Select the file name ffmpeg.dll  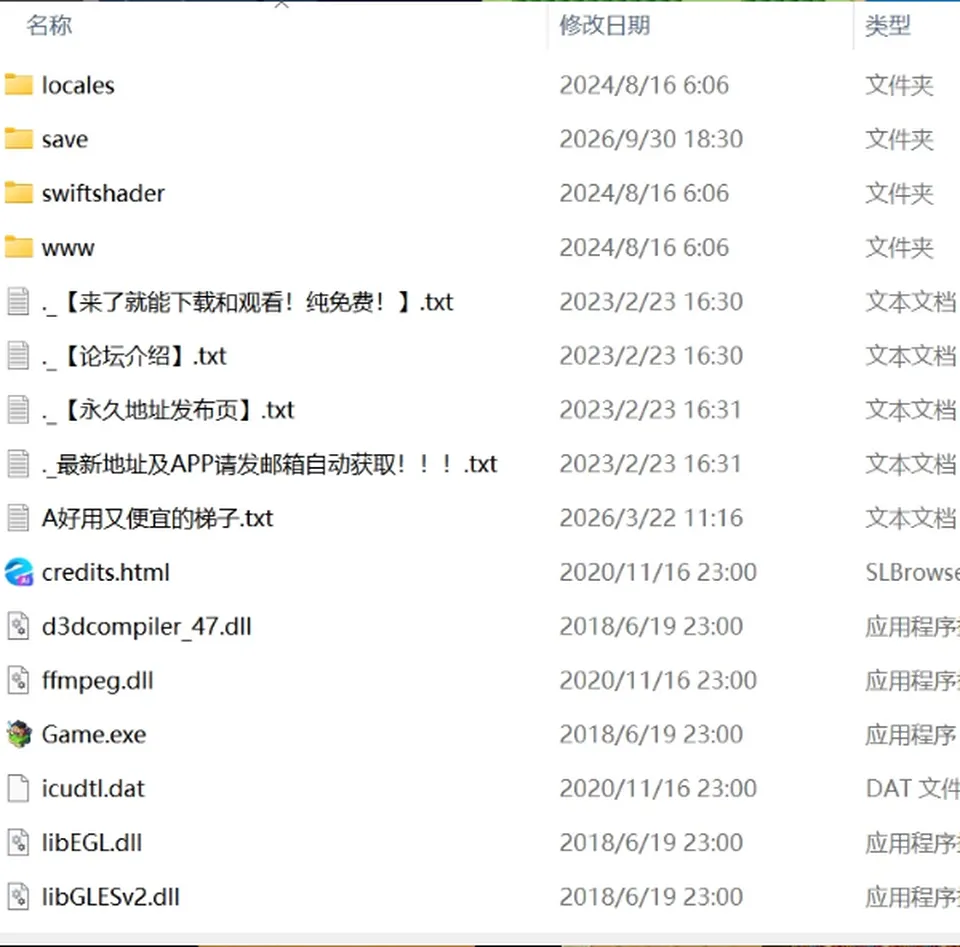(98, 681)
